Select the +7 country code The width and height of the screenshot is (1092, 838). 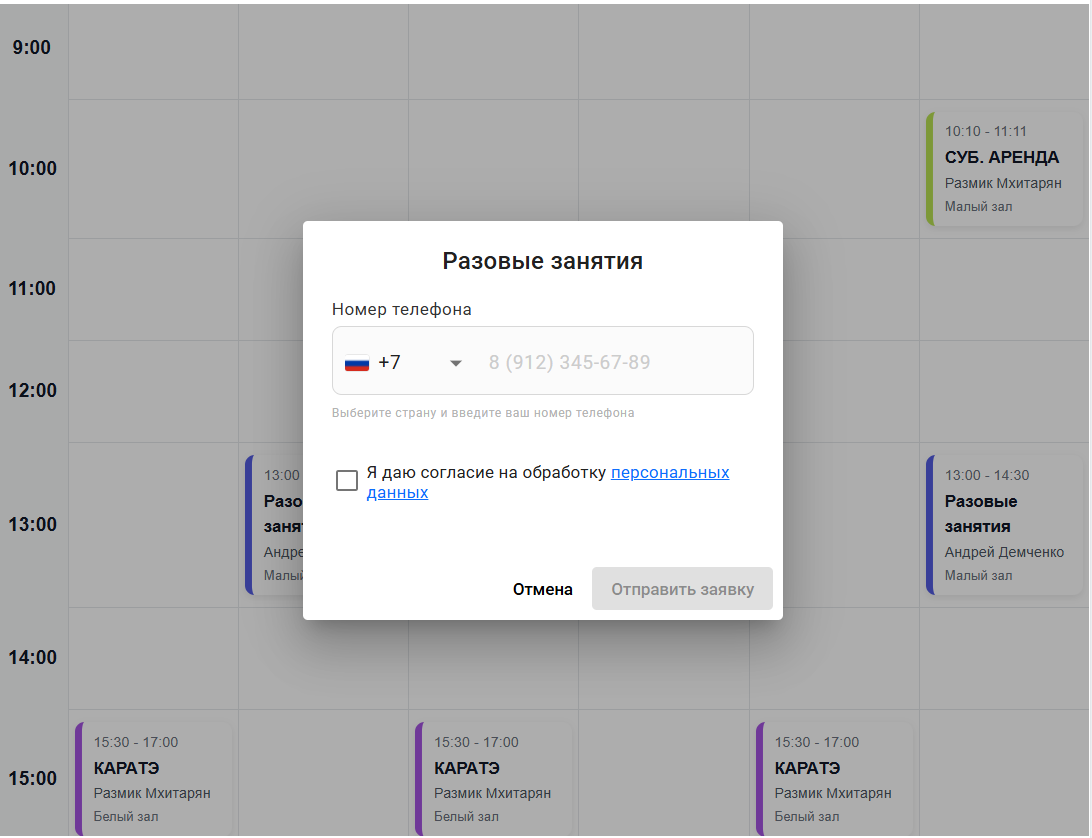(x=389, y=362)
